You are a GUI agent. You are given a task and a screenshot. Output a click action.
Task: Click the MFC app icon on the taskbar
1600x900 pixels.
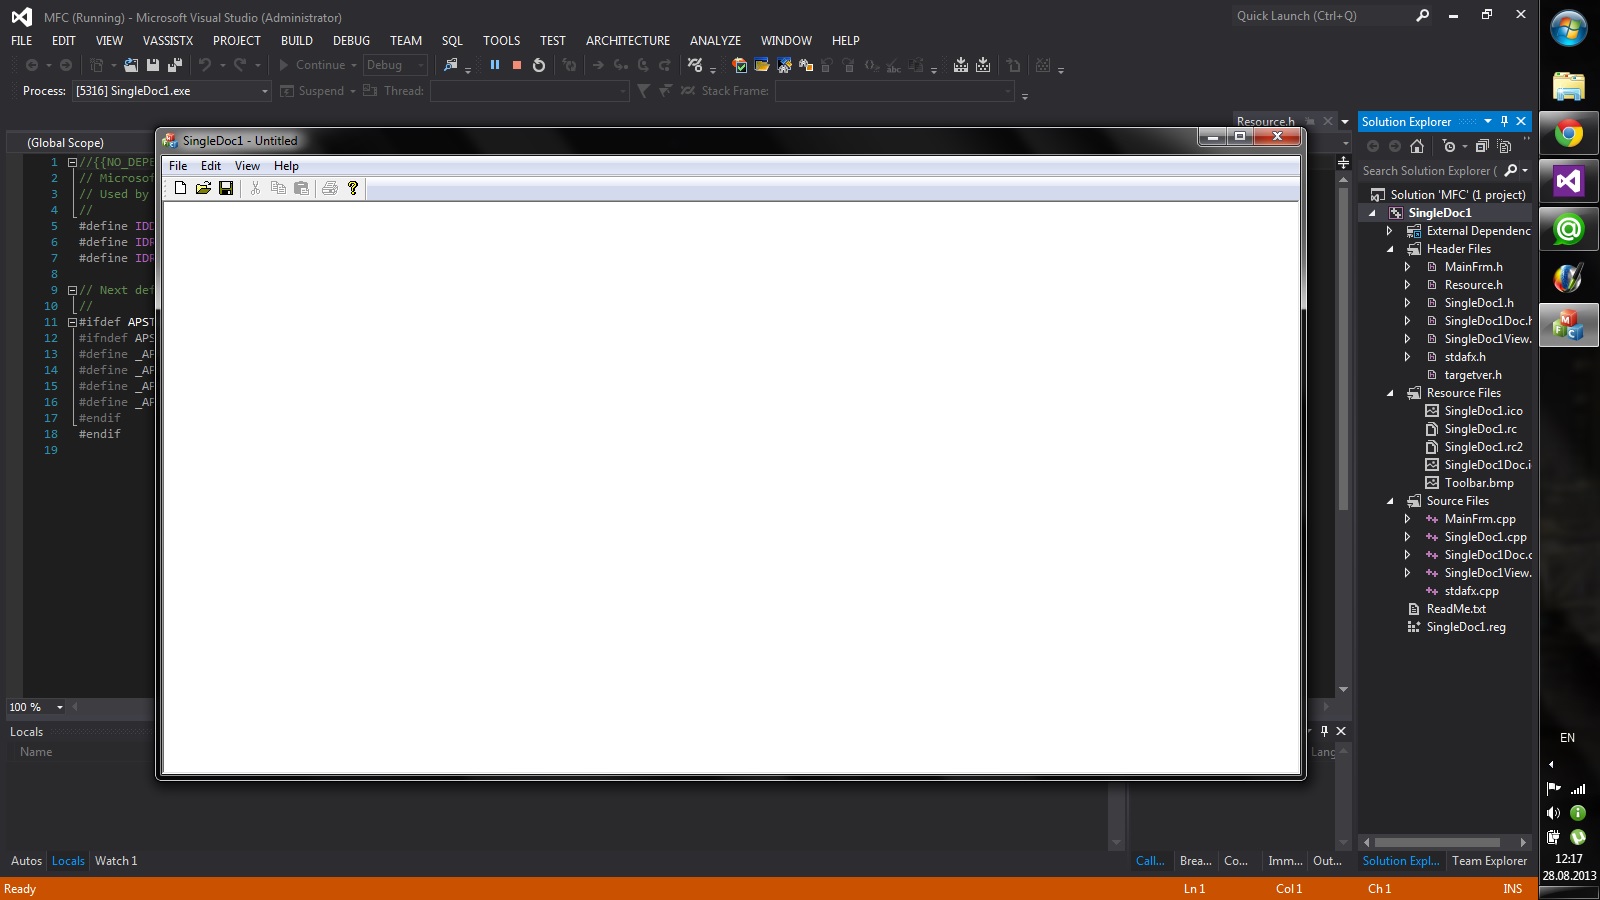[1568, 326]
